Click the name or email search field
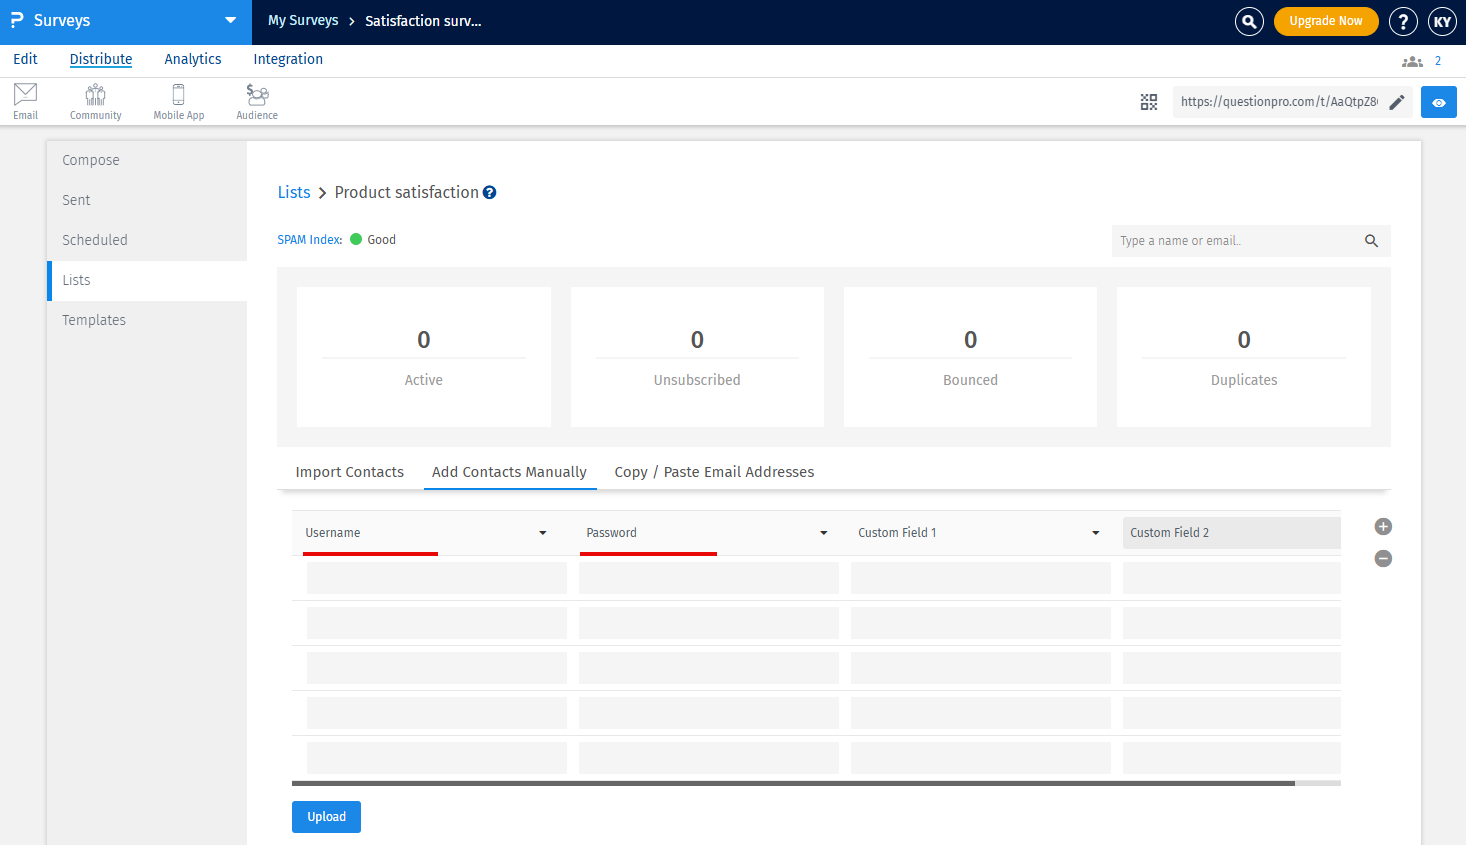This screenshot has width=1466, height=845. click(x=1237, y=241)
